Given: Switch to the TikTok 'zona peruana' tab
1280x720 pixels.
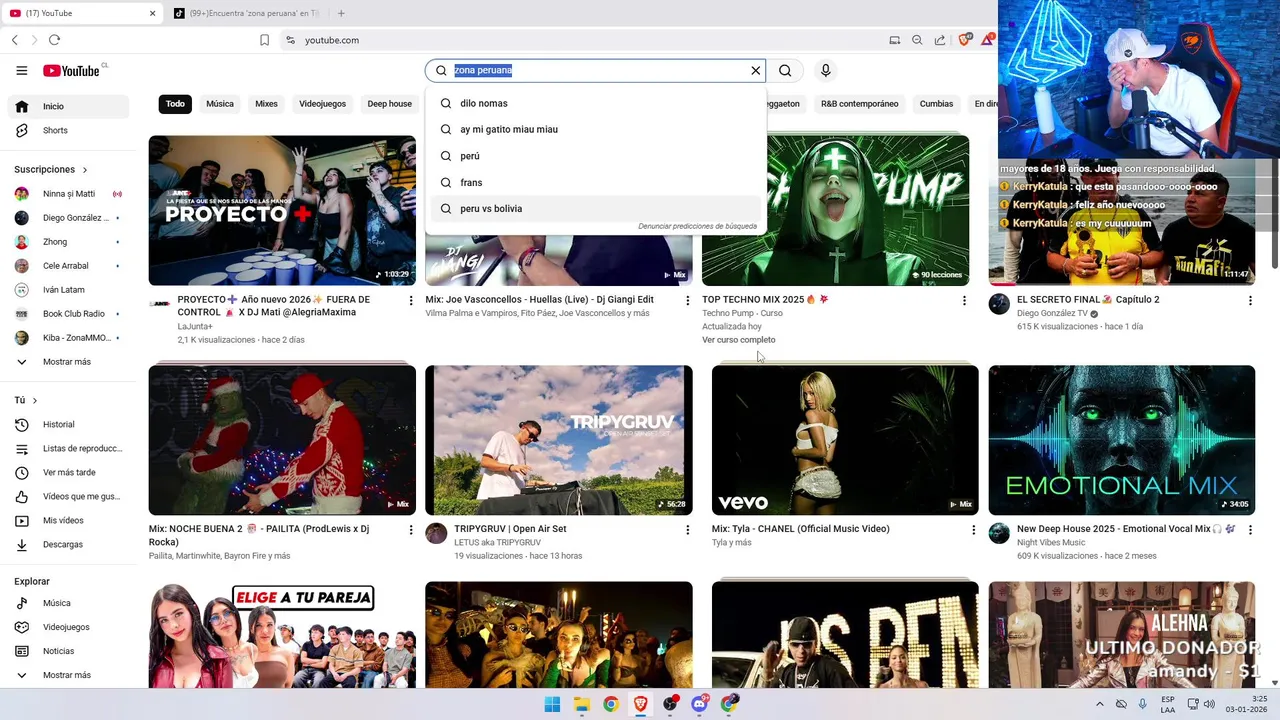Looking at the screenshot, I should (x=245, y=13).
